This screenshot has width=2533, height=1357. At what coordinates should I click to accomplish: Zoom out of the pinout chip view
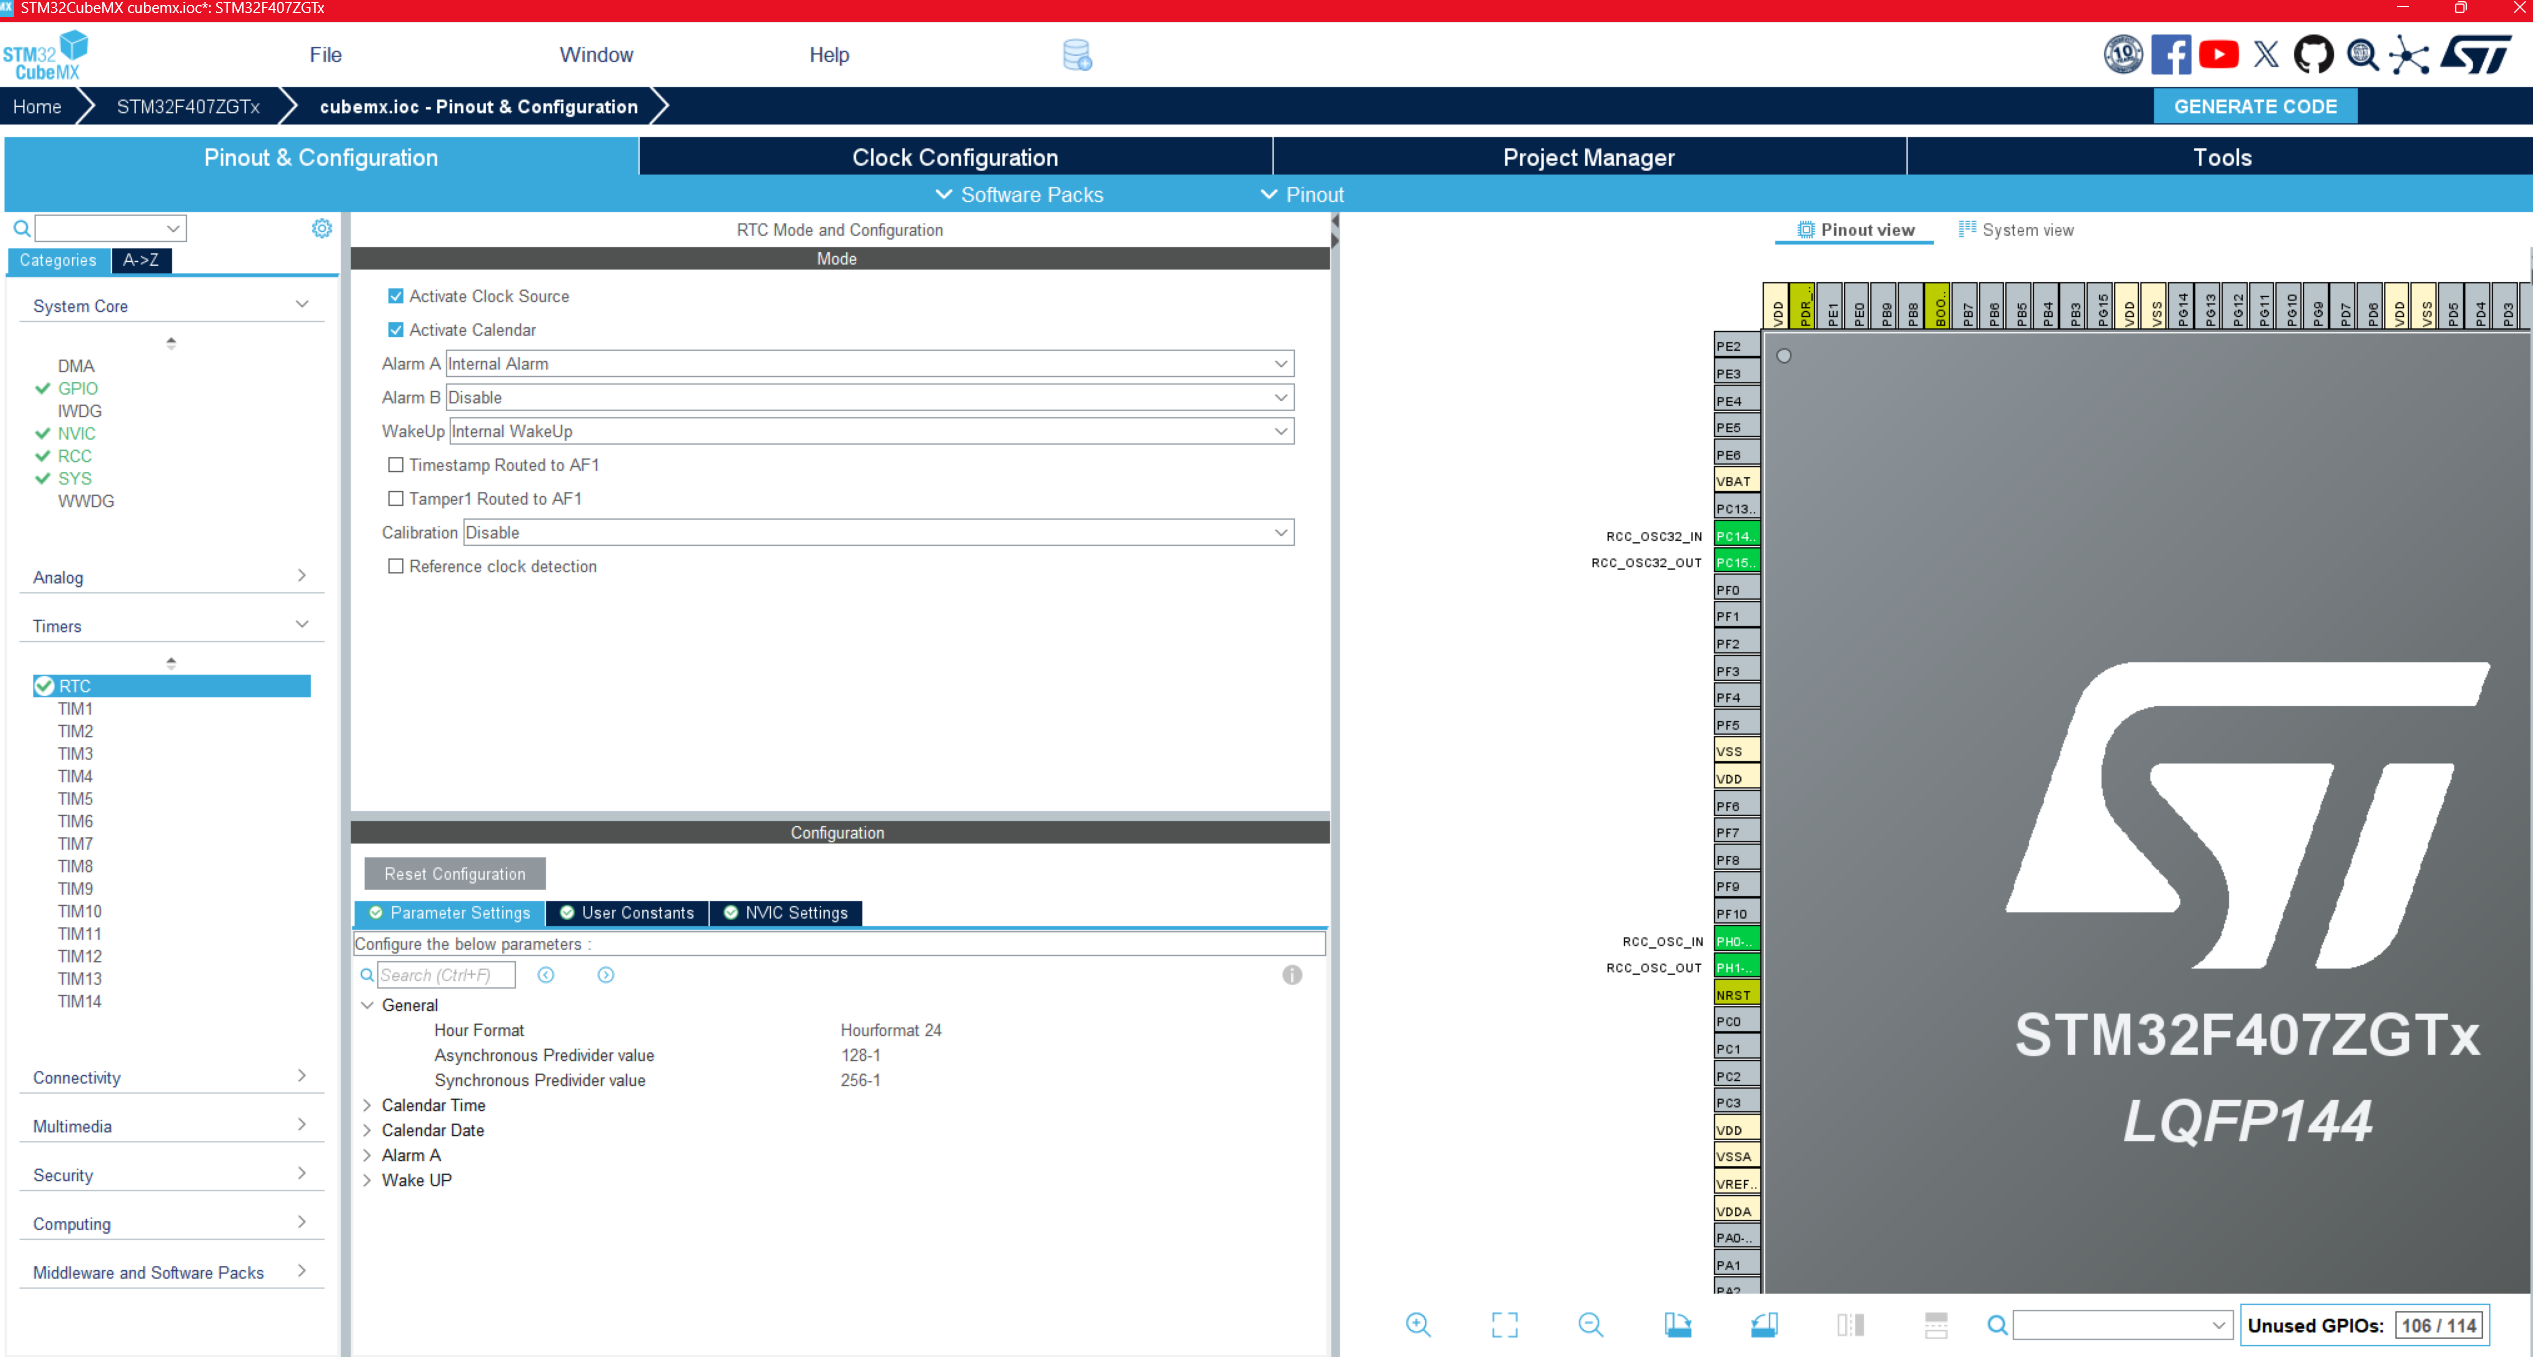(x=1590, y=1325)
